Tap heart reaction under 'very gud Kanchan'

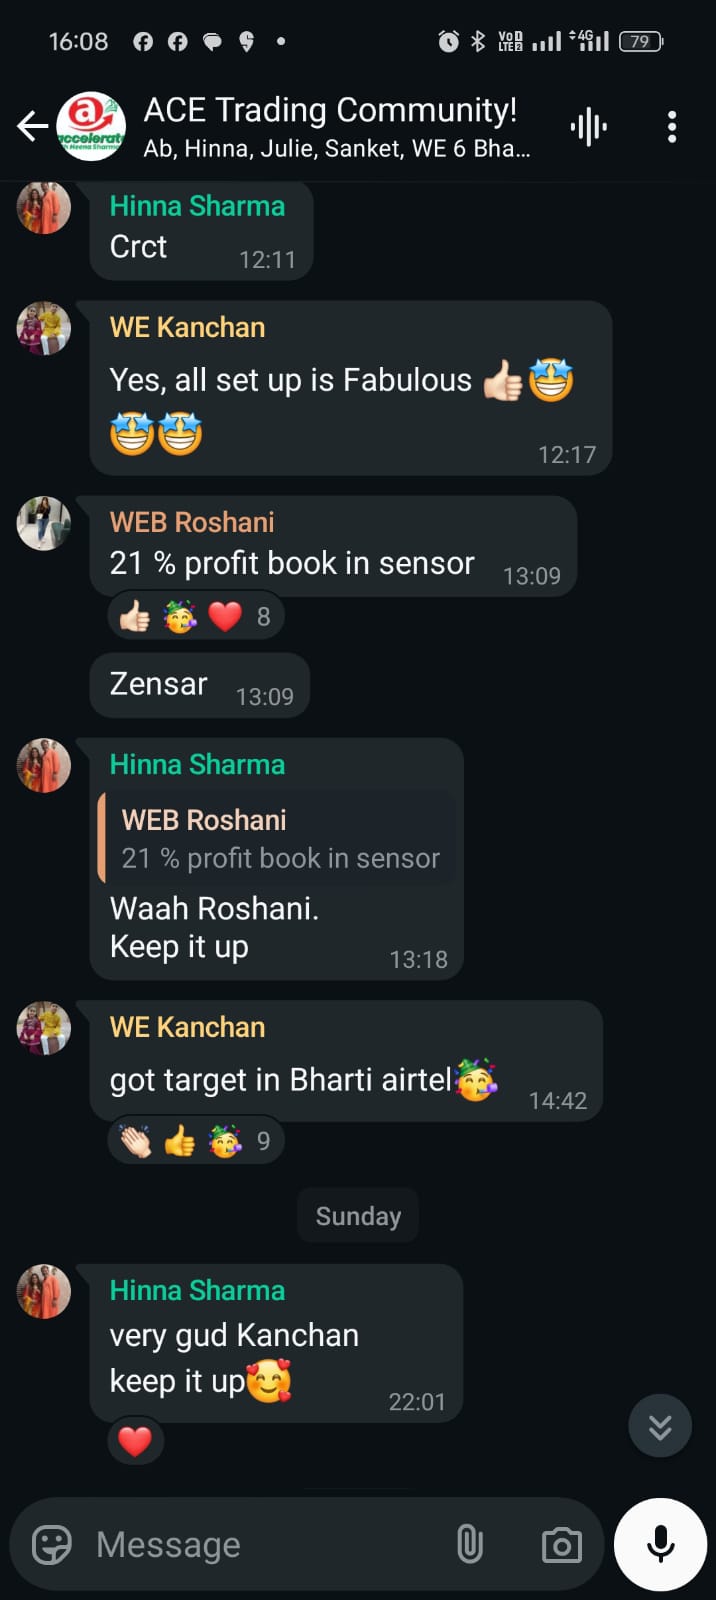click(x=135, y=1441)
